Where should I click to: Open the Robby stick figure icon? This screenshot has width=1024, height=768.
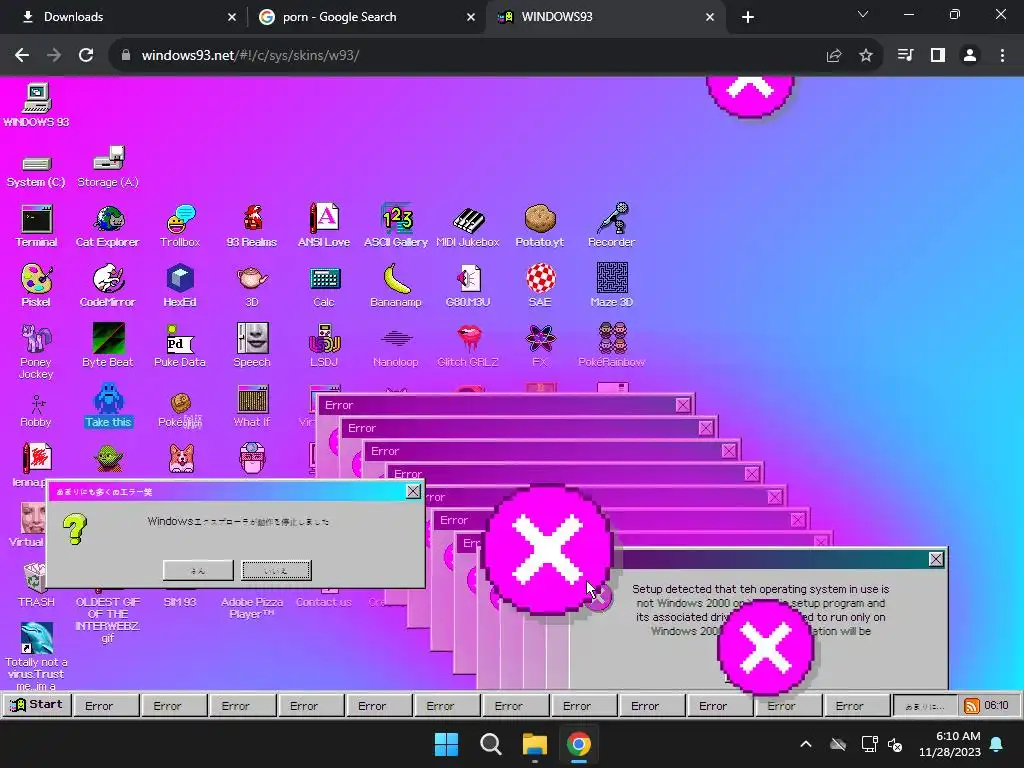click(x=36, y=411)
